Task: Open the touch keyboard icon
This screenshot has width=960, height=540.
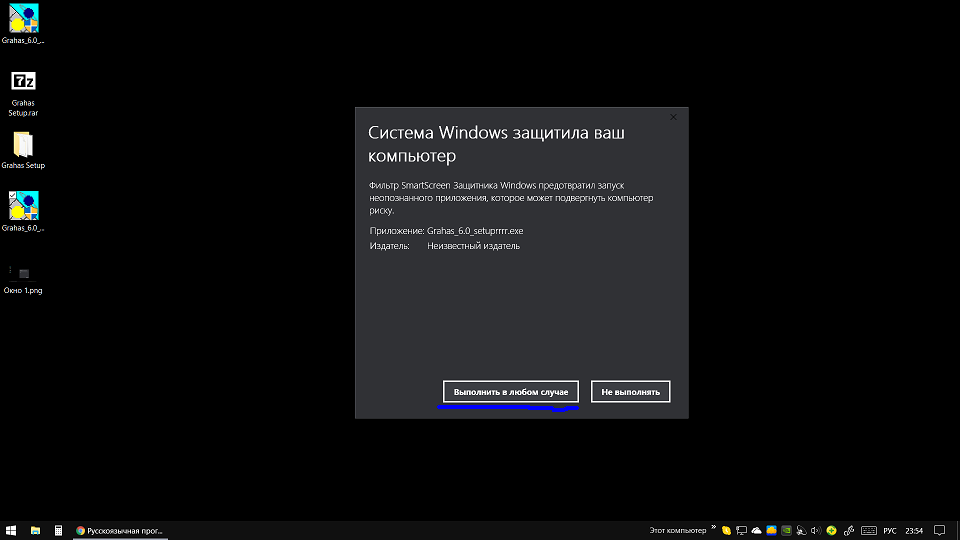Action: [x=869, y=530]
